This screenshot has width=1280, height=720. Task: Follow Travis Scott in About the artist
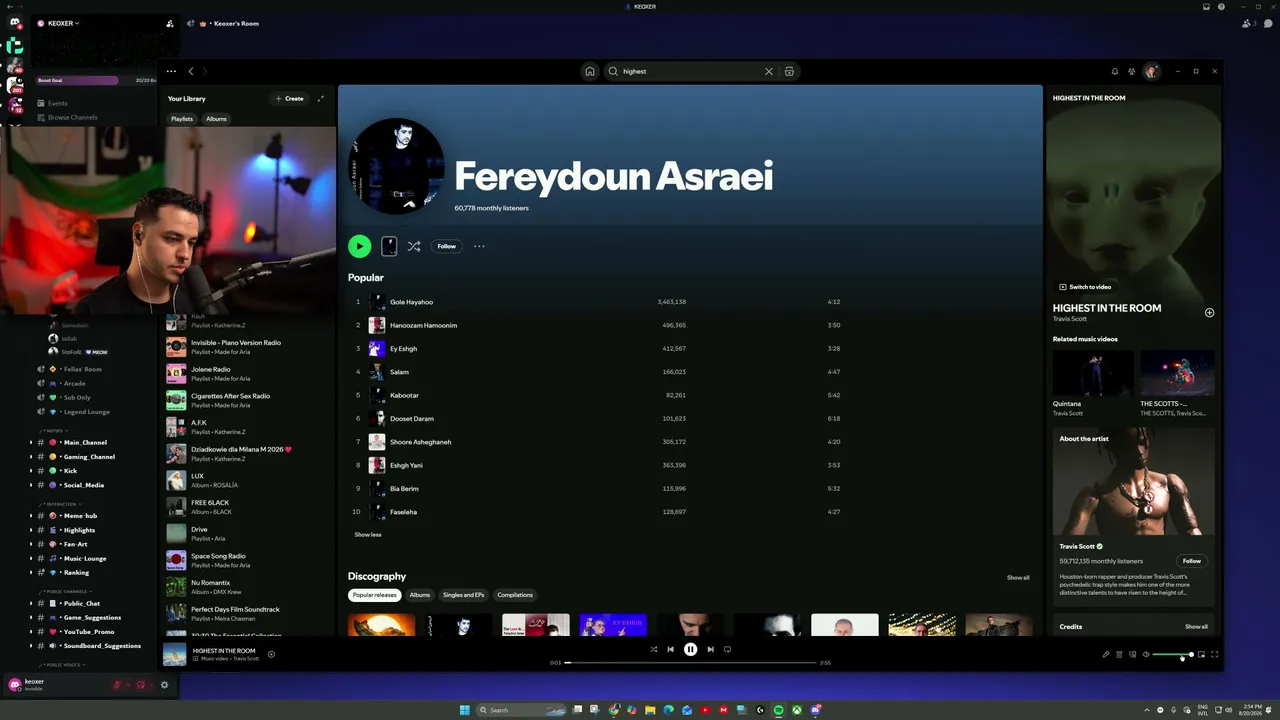(1192, 561)
